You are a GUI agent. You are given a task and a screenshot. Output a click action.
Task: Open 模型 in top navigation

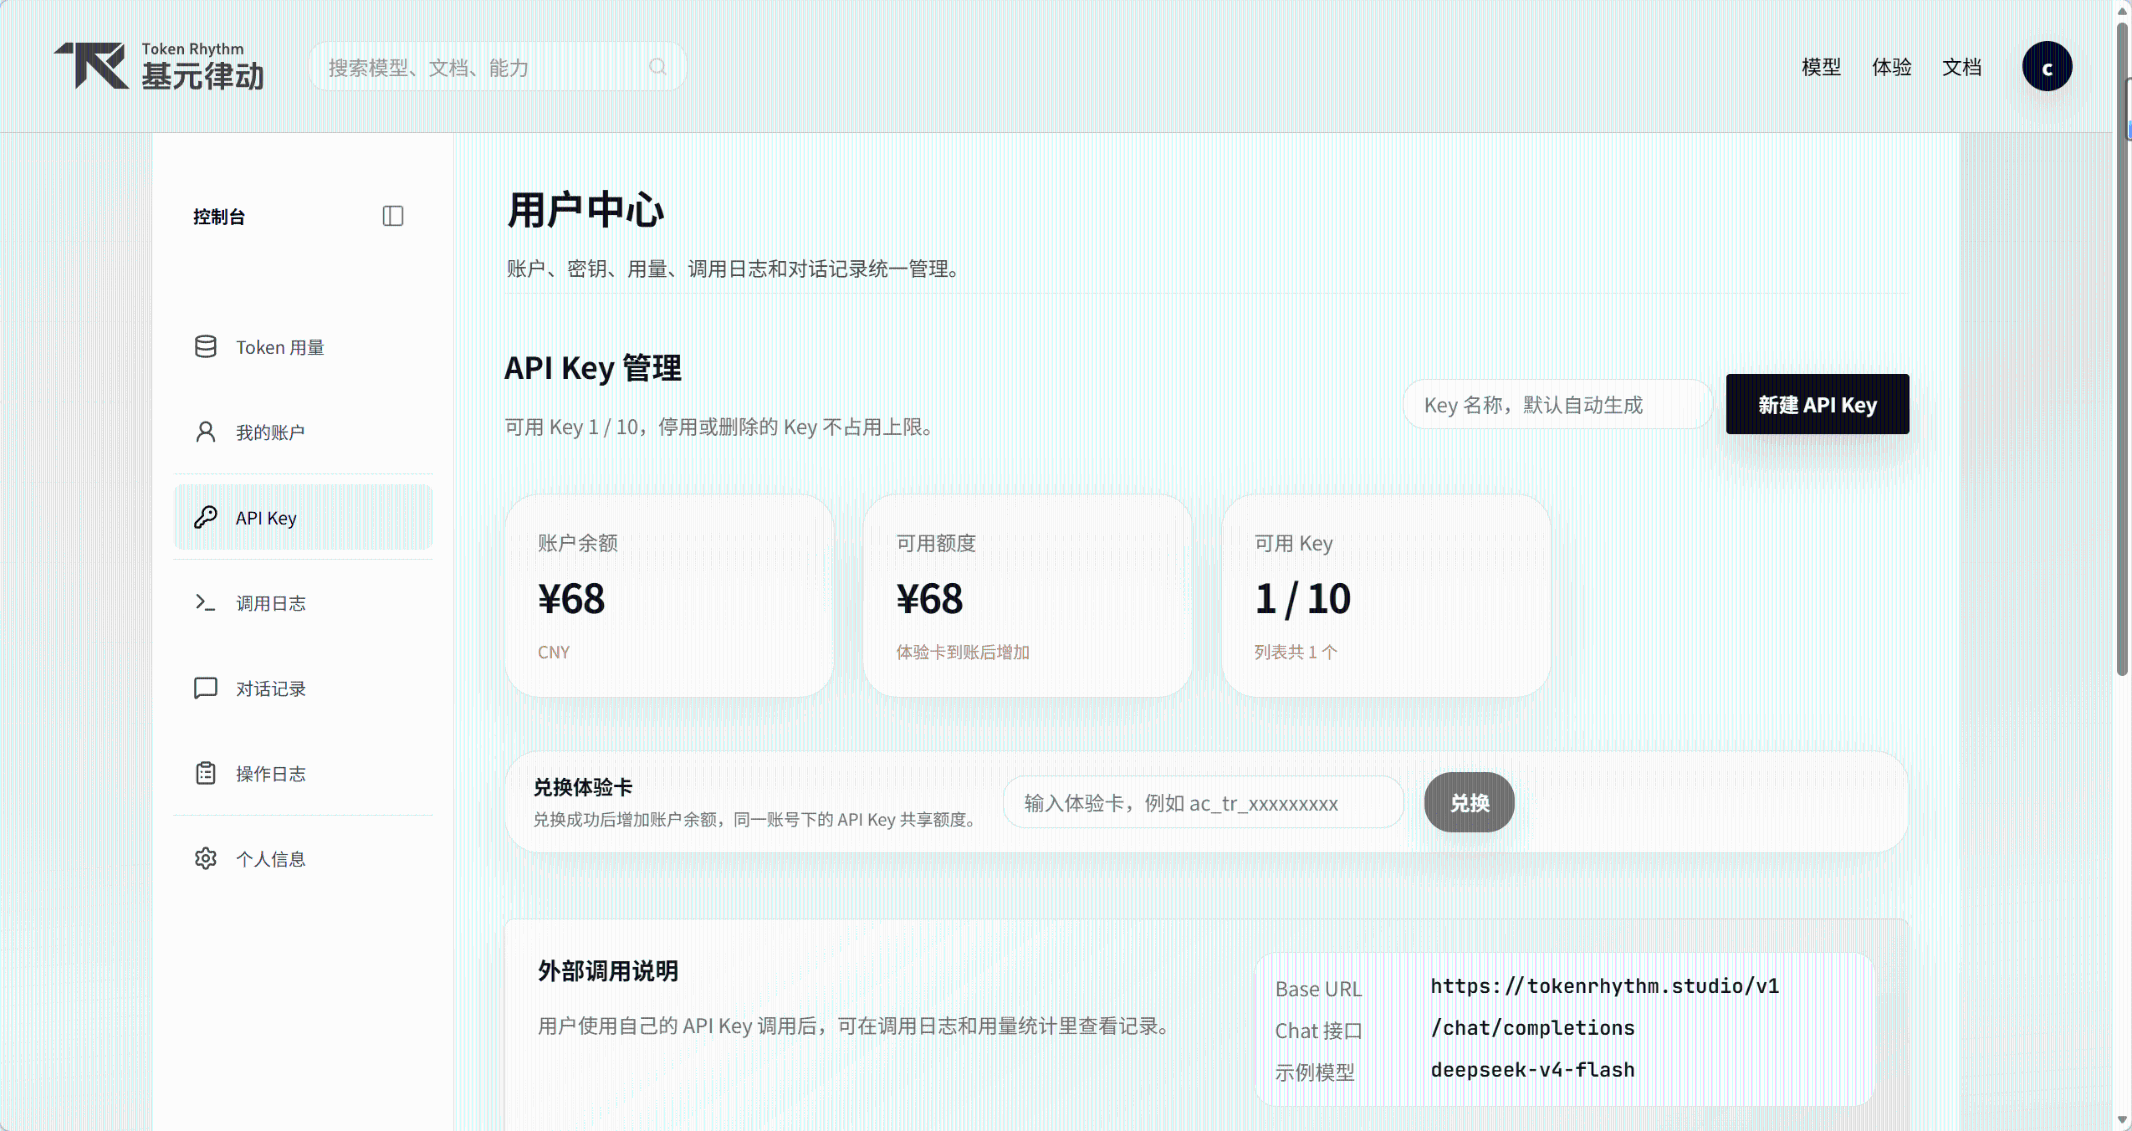pyautogui.click(x=1821, y=67)
